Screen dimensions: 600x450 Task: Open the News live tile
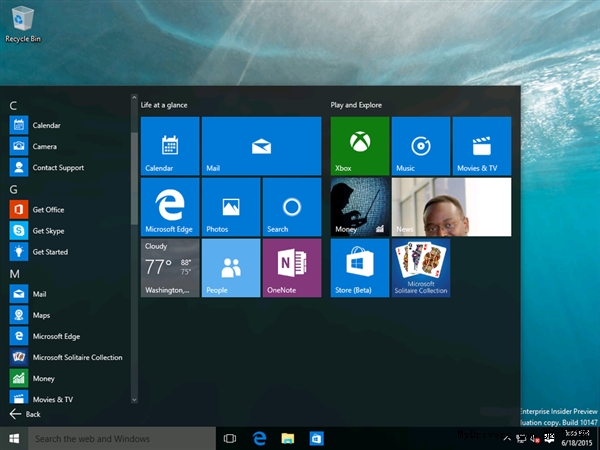[451, 207]
